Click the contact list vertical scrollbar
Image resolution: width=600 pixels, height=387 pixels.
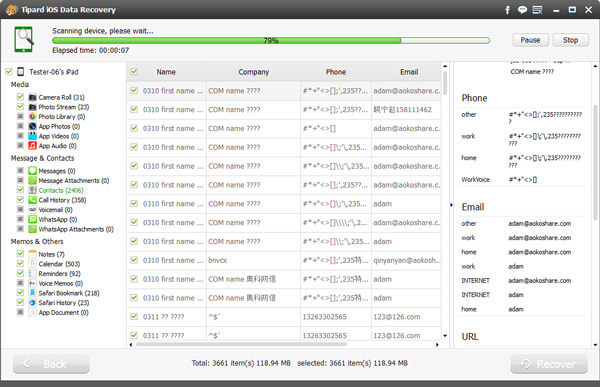click(445, 83)
